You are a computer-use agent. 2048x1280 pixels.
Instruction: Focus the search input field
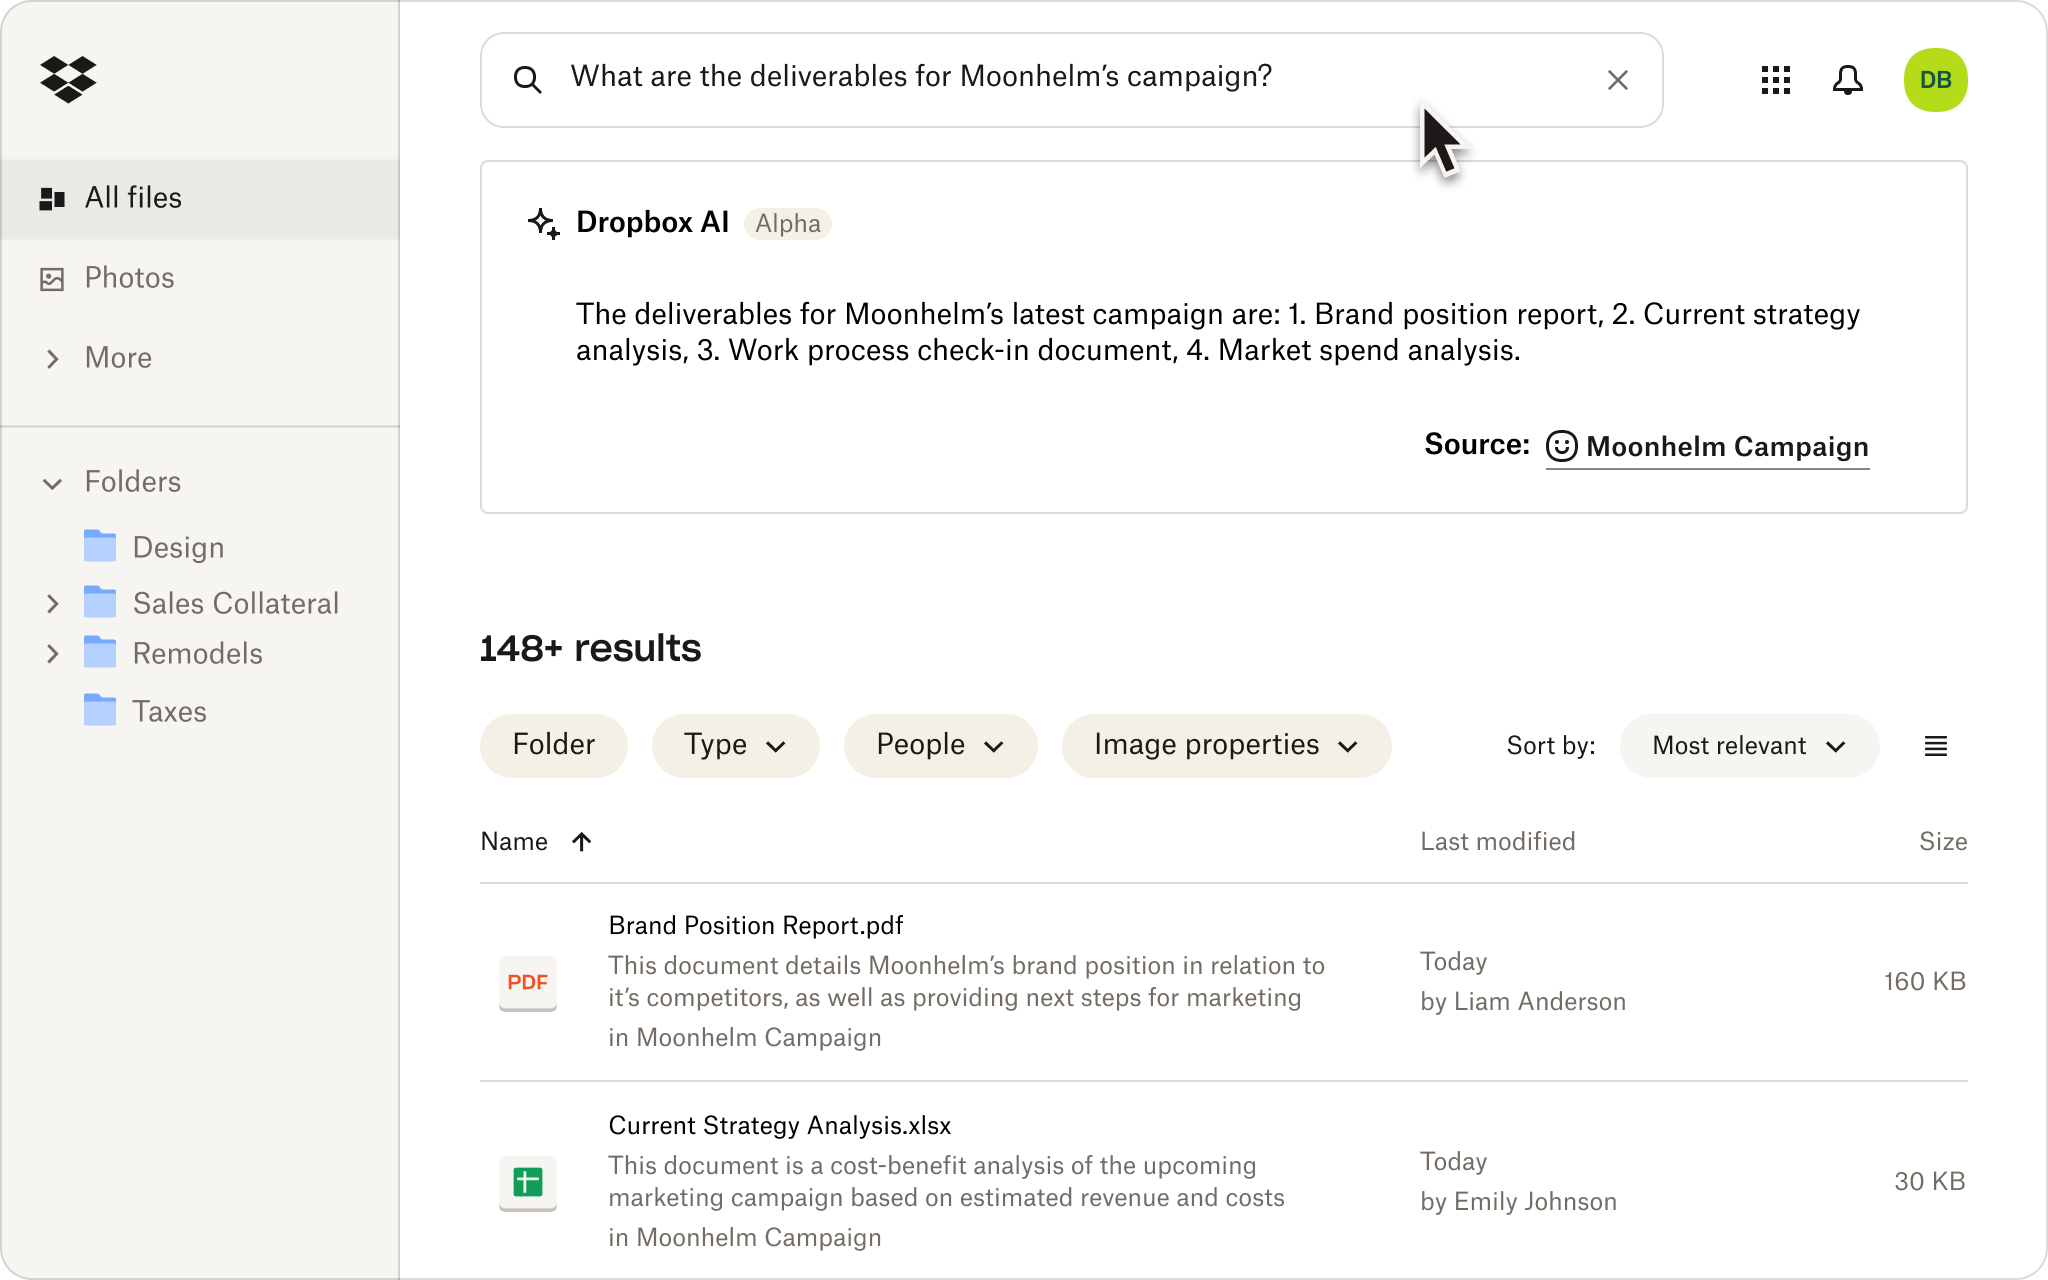(1071, 80)
